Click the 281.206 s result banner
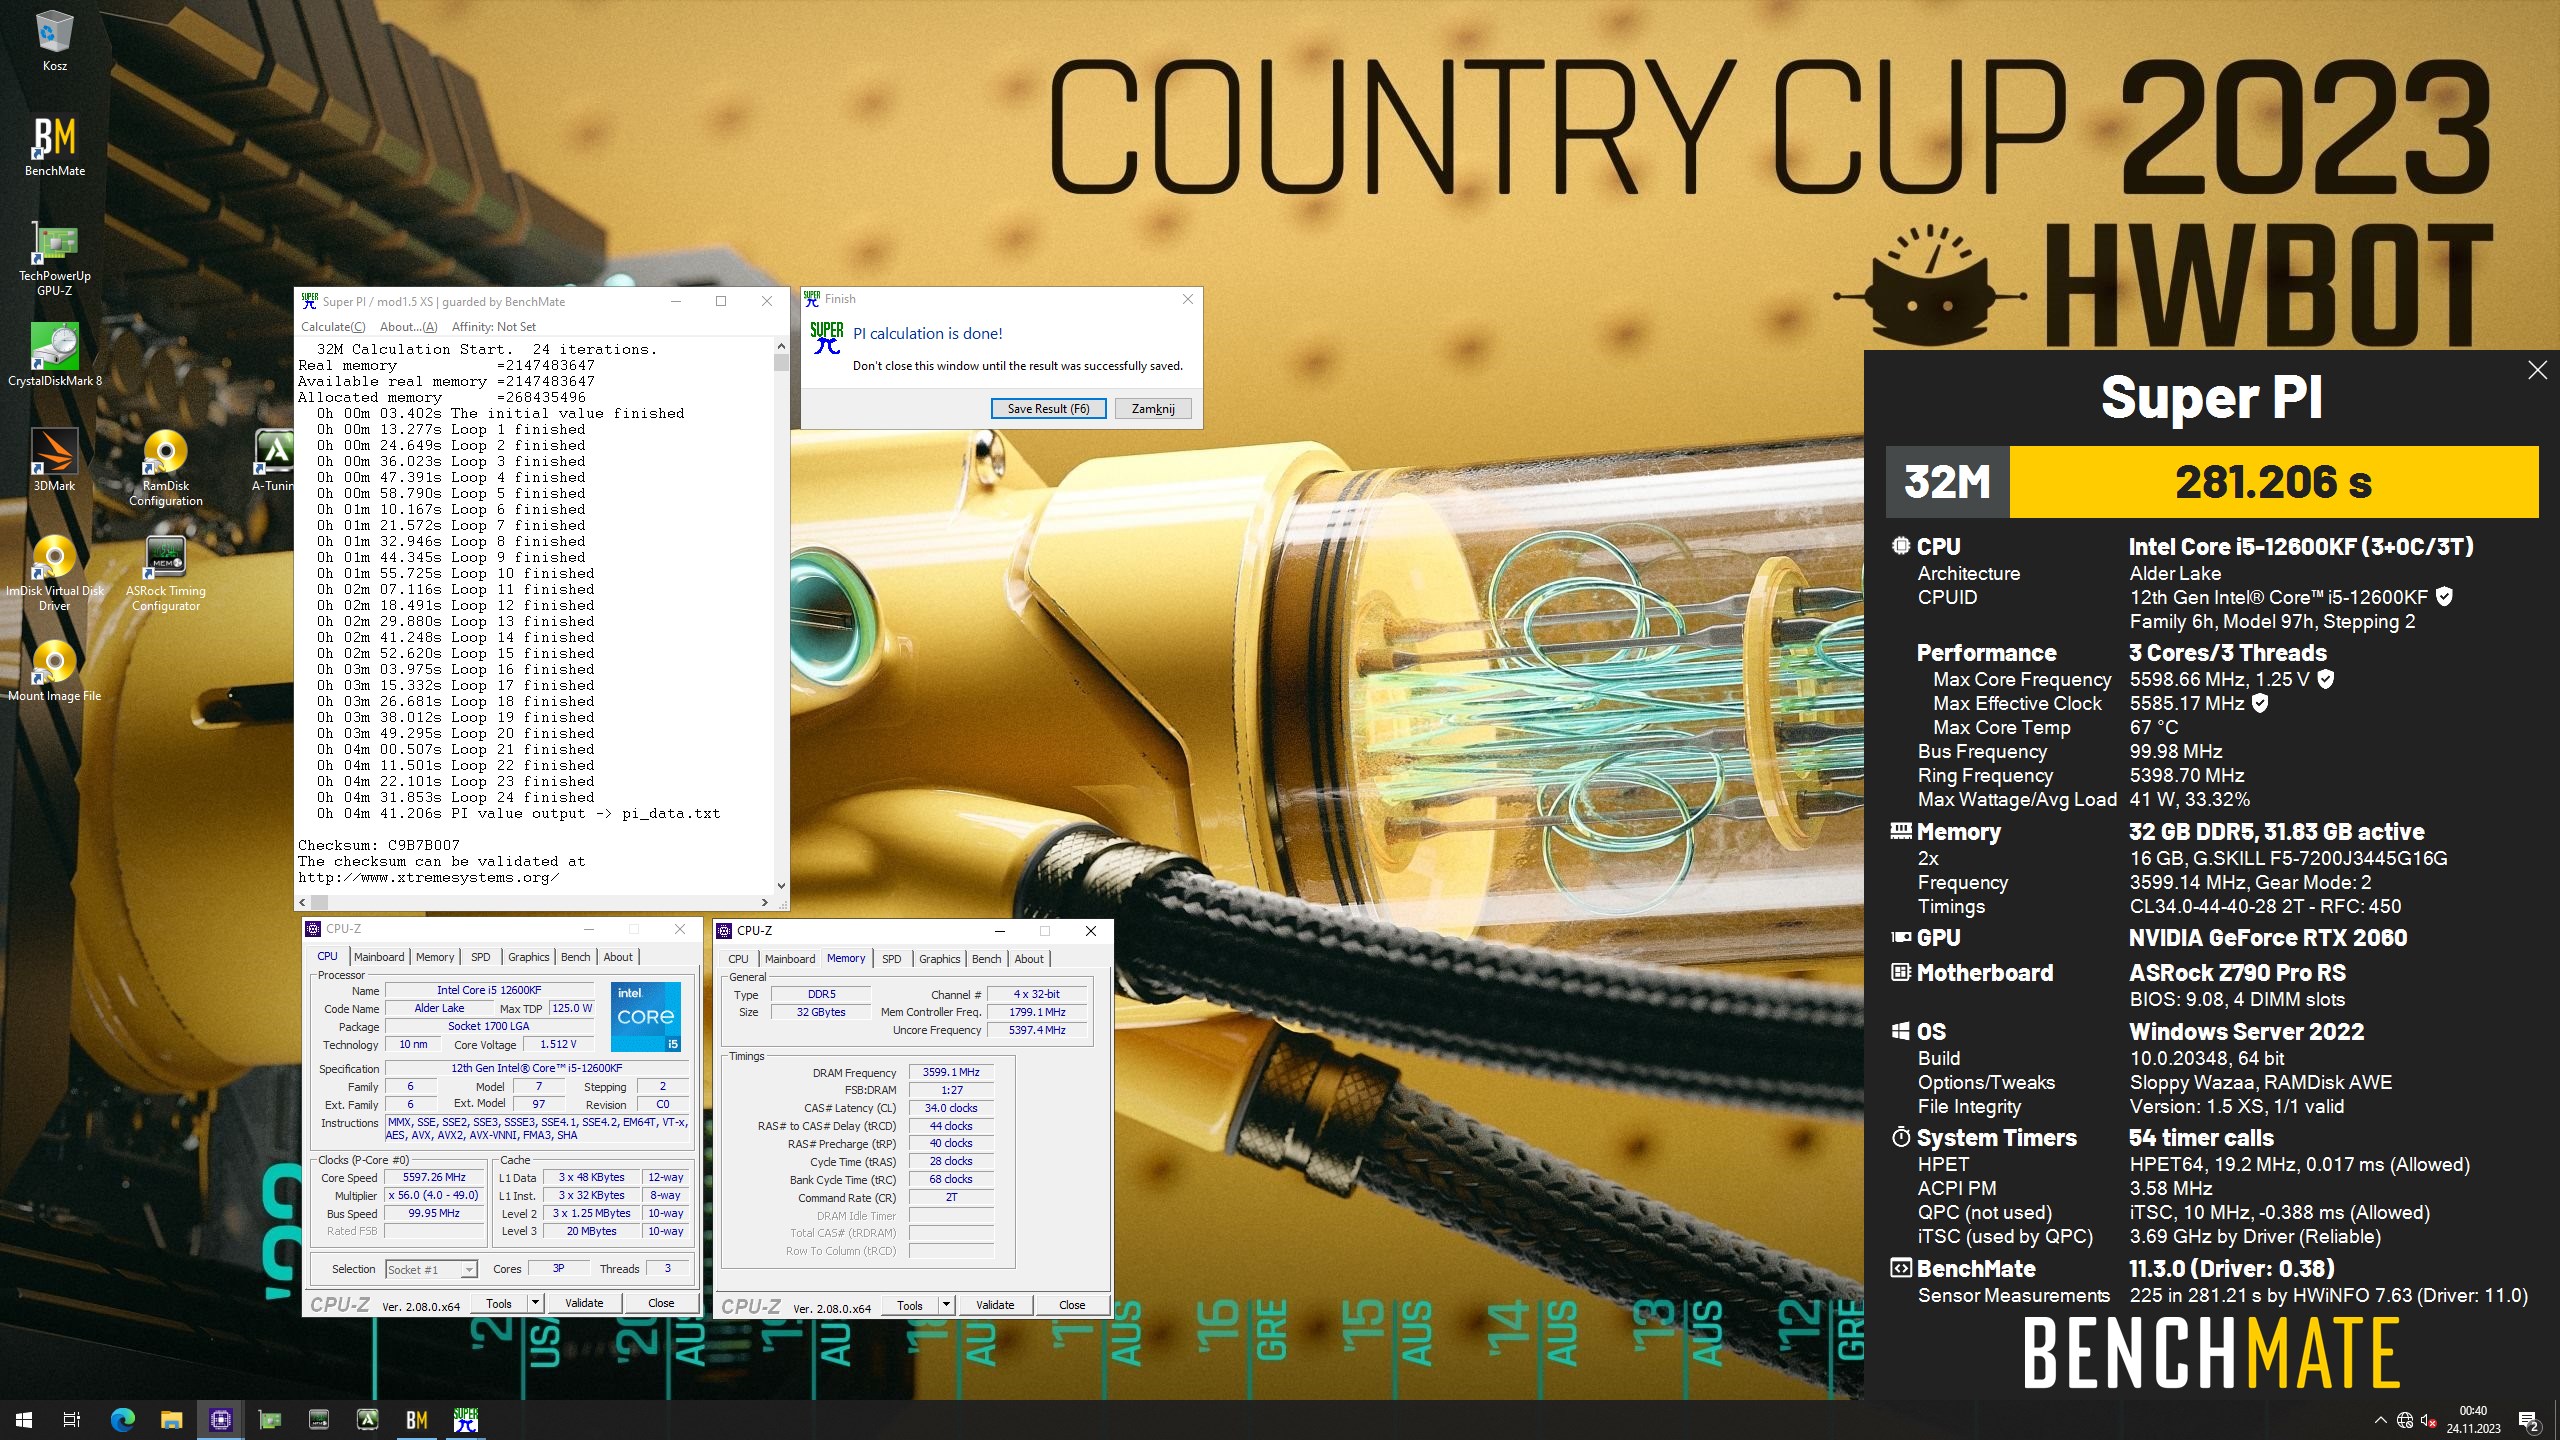The height and width of the screenshot is (1440, 2560). point(2273,482)
